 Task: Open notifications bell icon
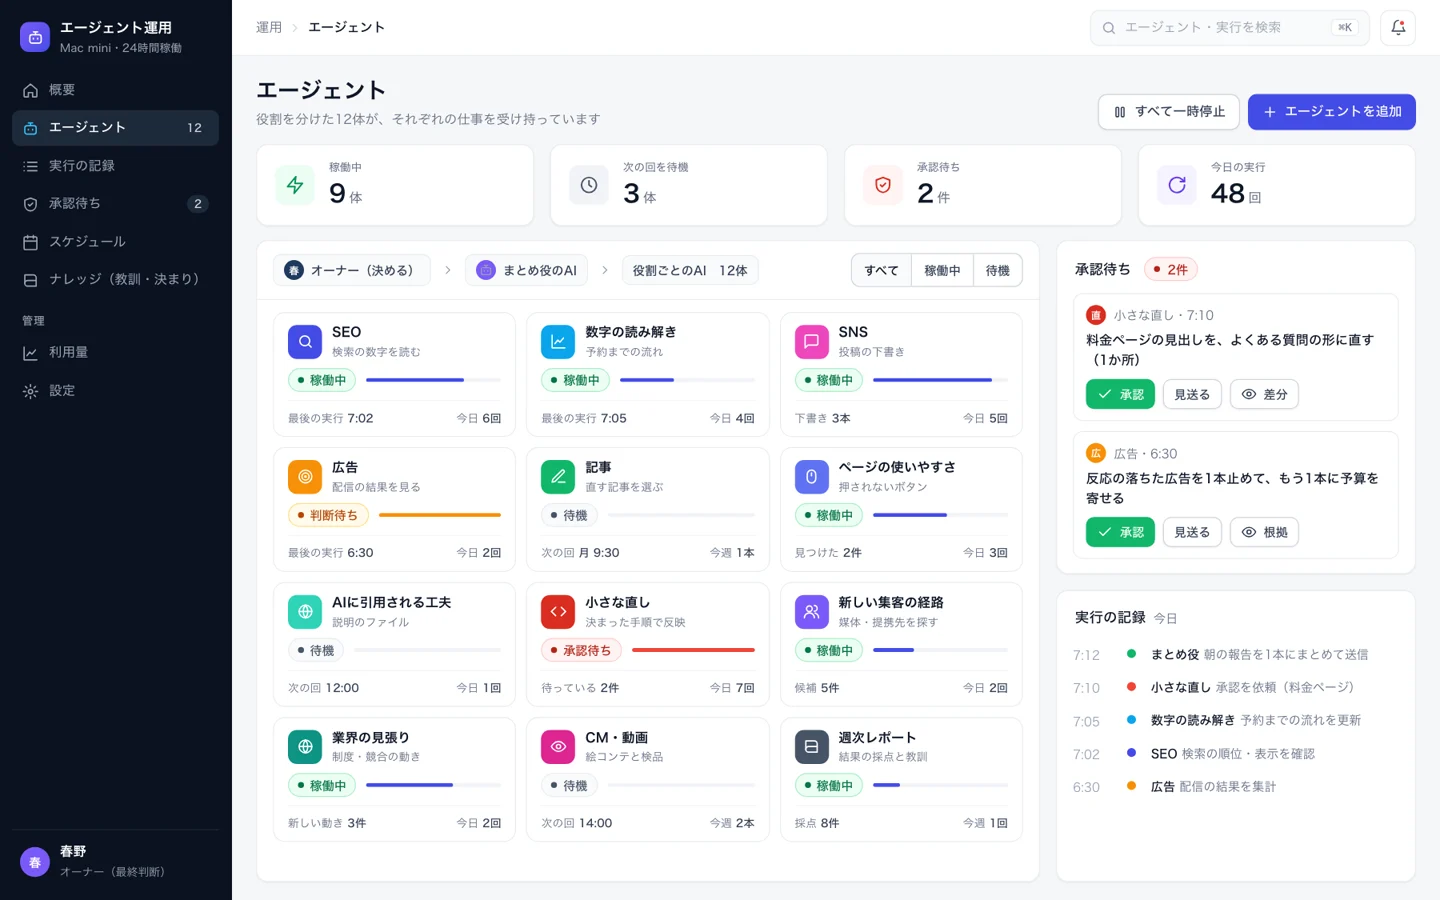[x=1398, y=28]
